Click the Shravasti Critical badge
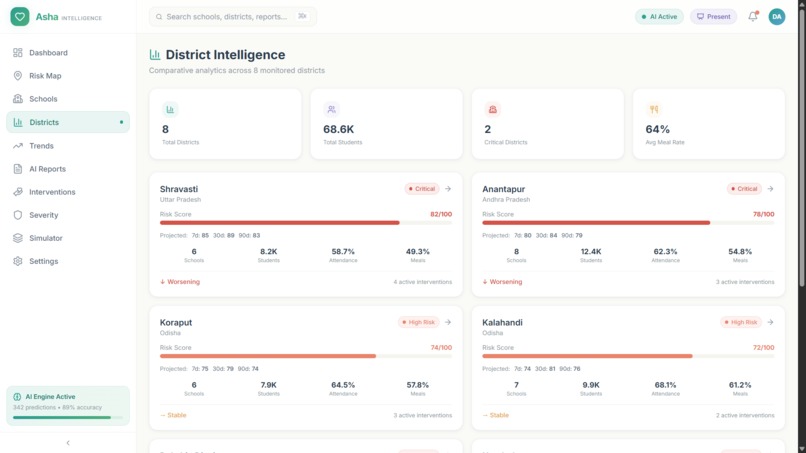Image resolution: width=806 pixels, height=453 pixels. (422, 189)
